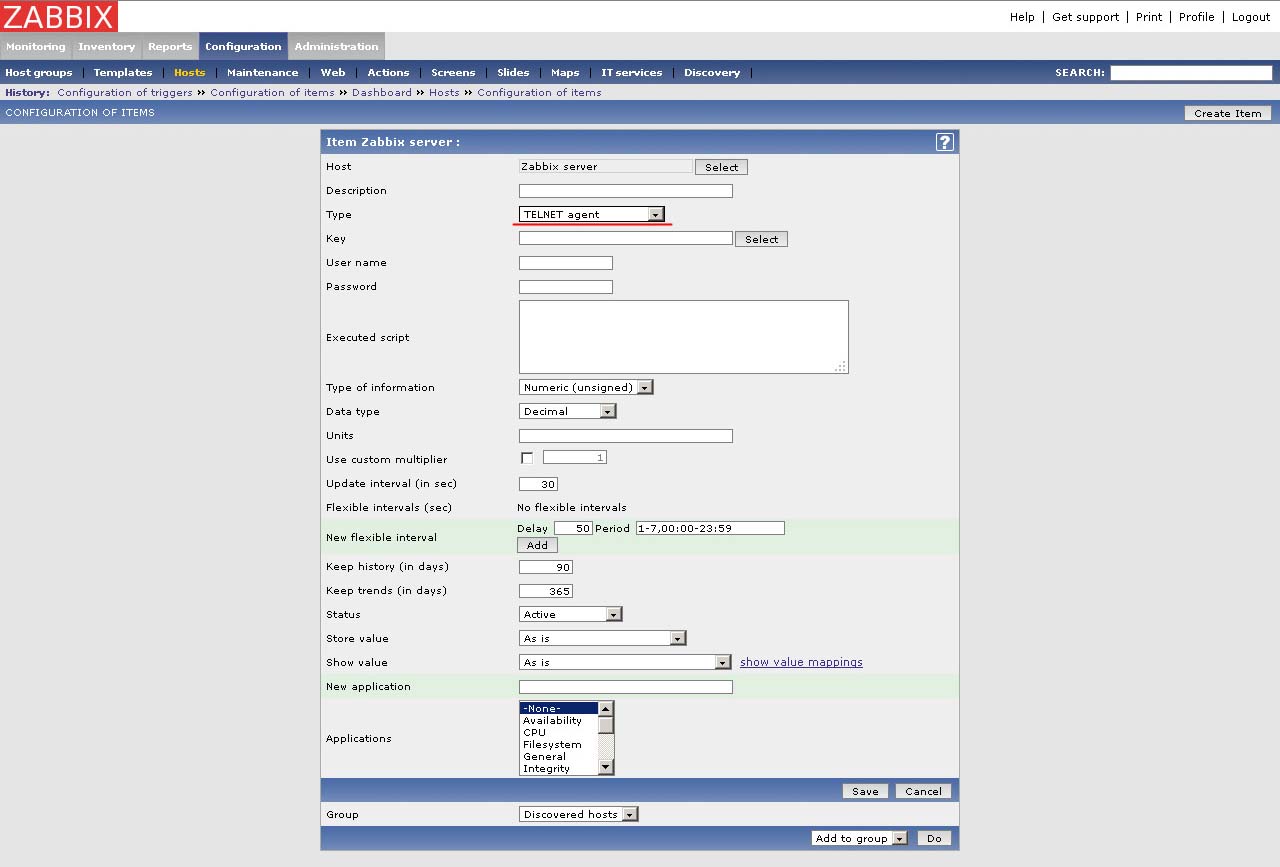Switch to the Monitoring tab

tap(36, 46)
